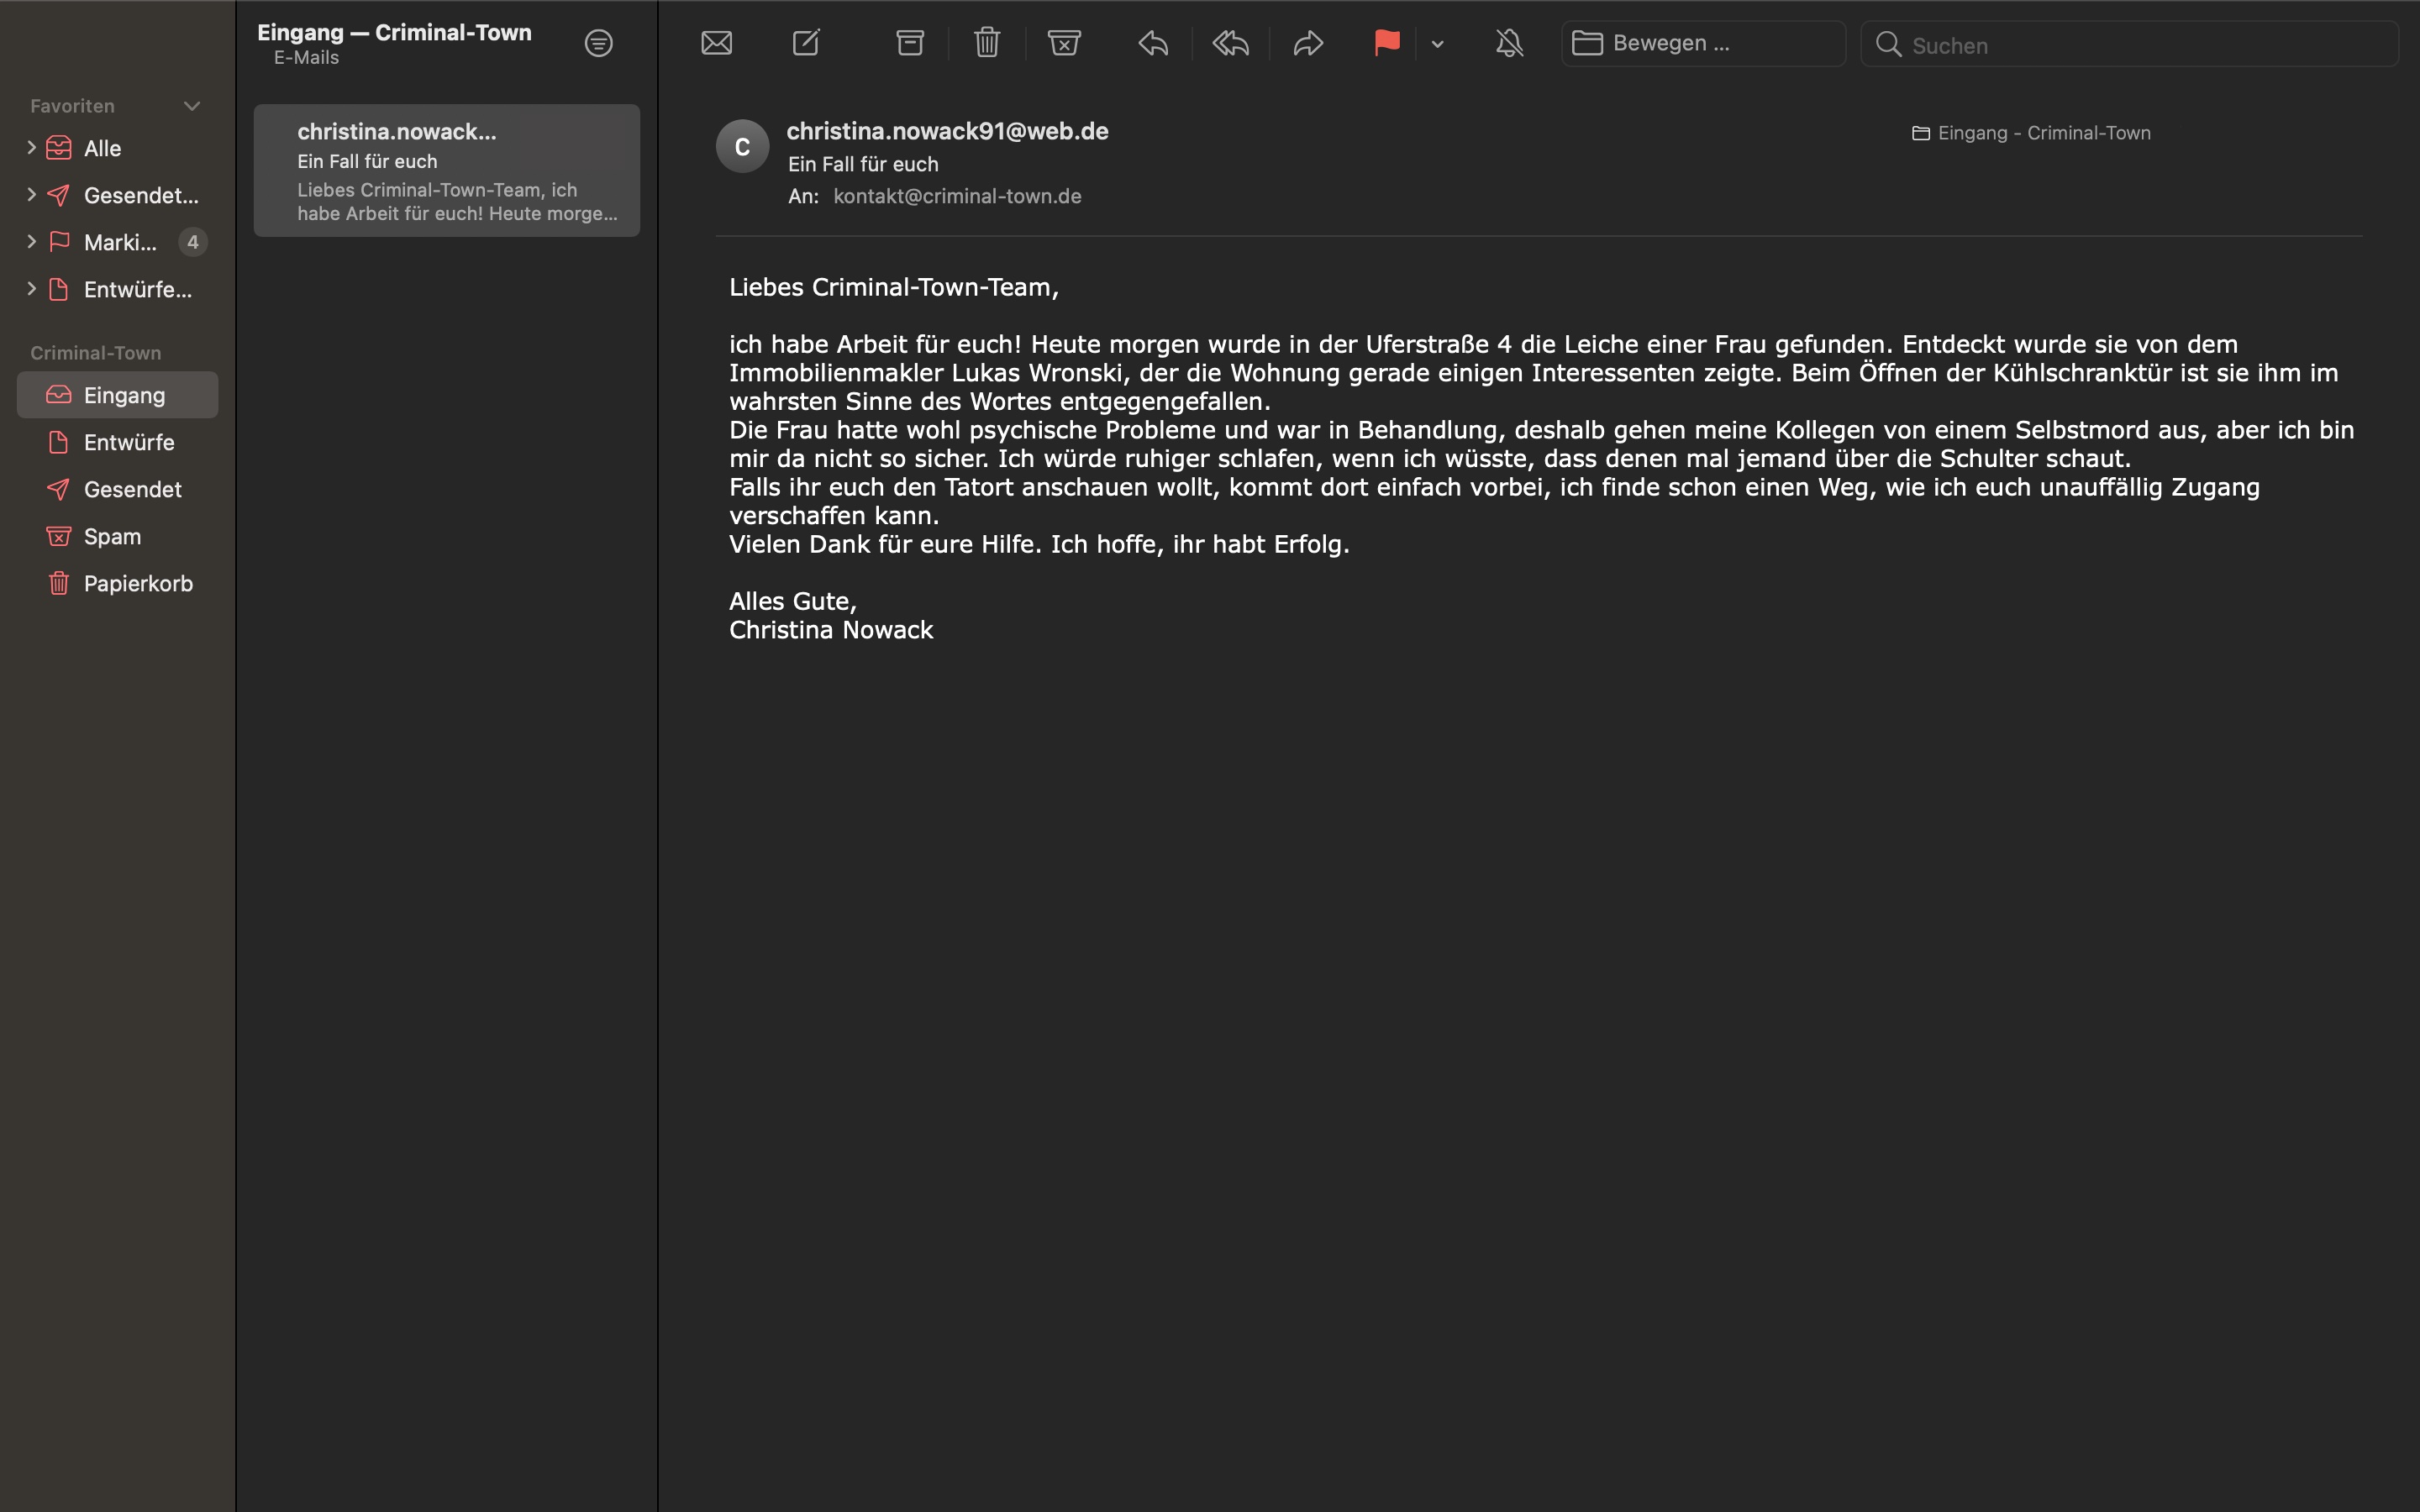
Task: Move message to junk with spam icon
Action: click(x=1064, y=43)
